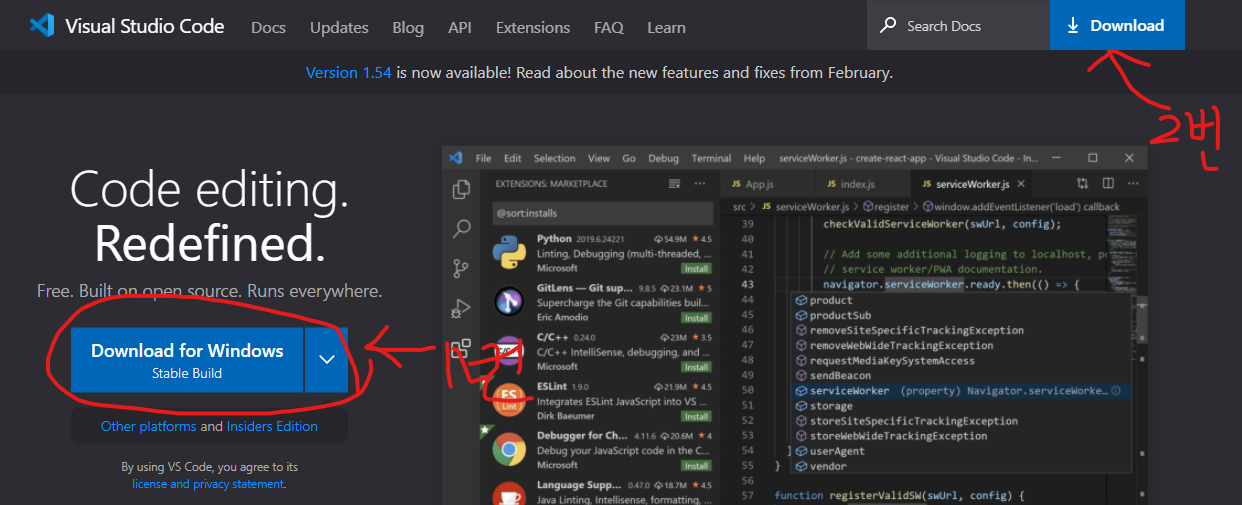The image size is (1242, 505).
Task: Click the info icon on serviceWorker suggestion
Action: point(1115,391)
